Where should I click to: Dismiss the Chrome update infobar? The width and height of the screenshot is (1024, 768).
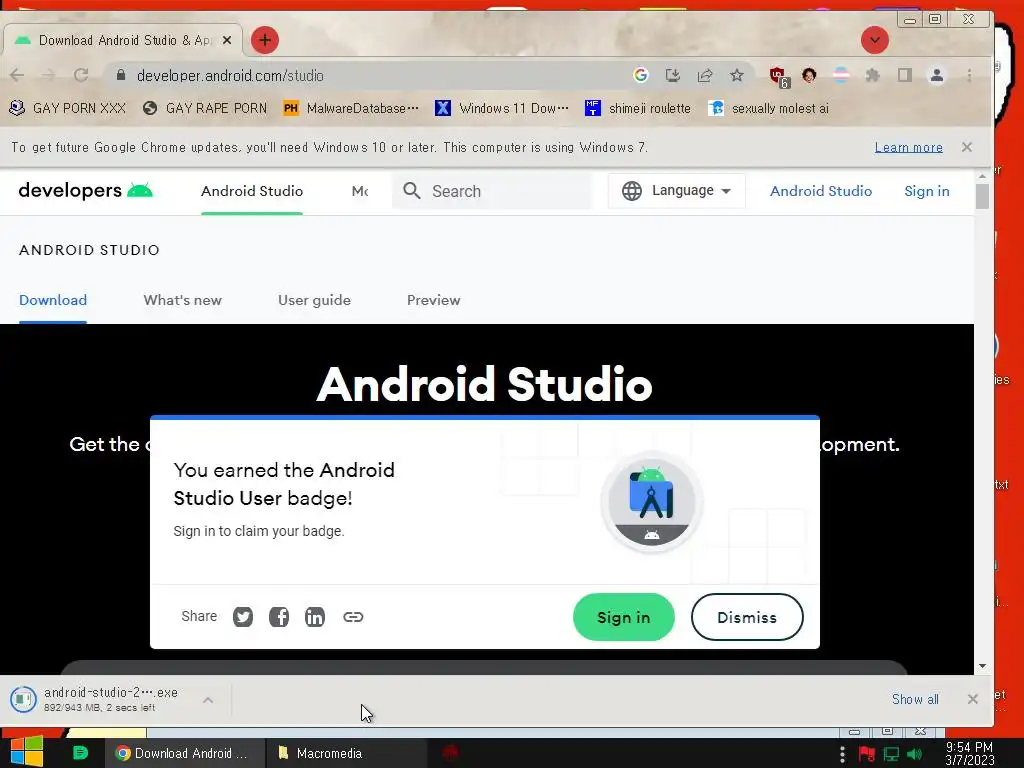967,147
